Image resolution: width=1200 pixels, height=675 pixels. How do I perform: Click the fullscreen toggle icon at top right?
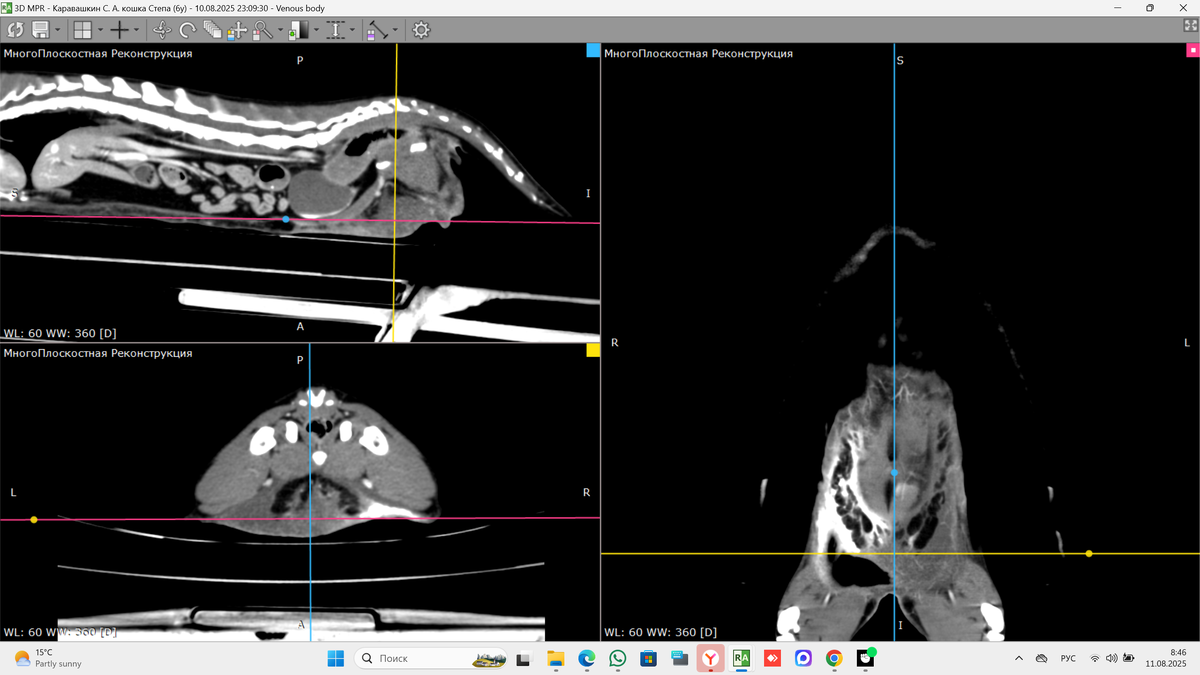tap(1191, 26)
